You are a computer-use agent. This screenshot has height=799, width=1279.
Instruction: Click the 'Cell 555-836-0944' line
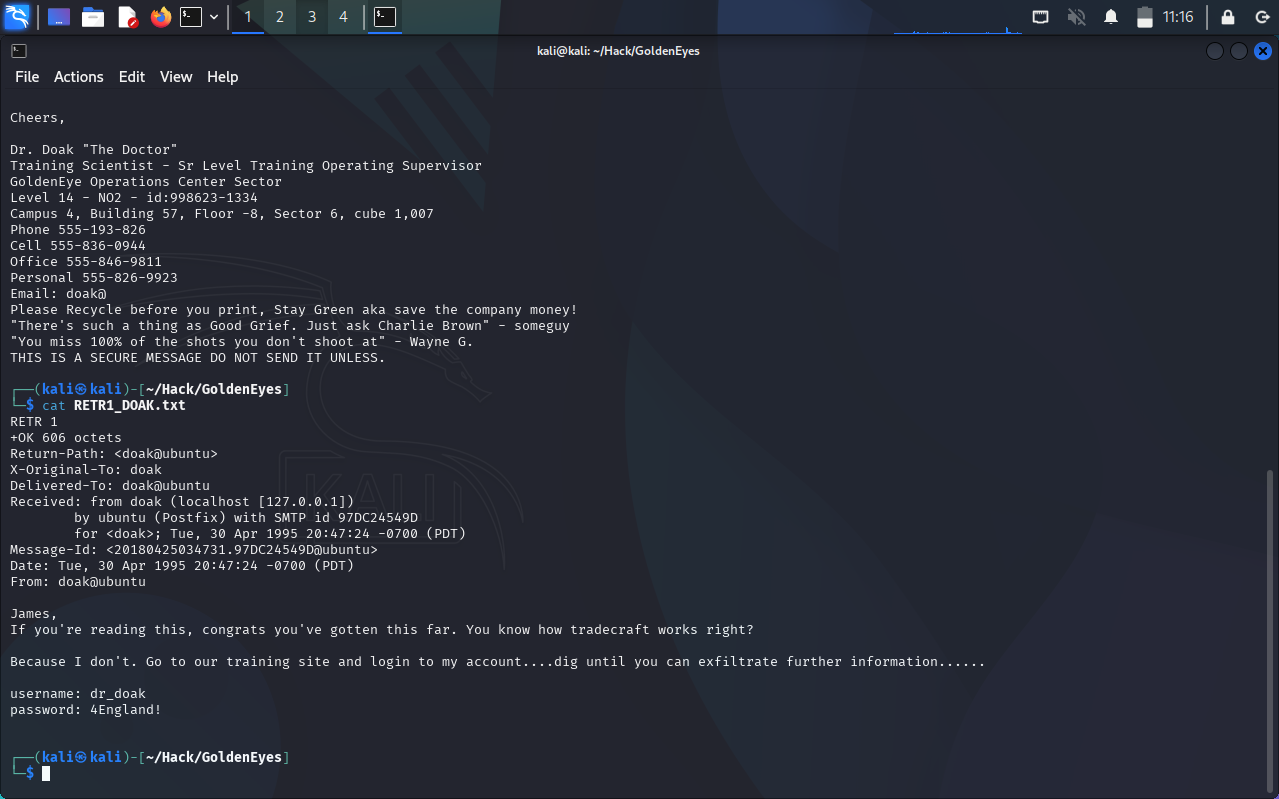78,246
